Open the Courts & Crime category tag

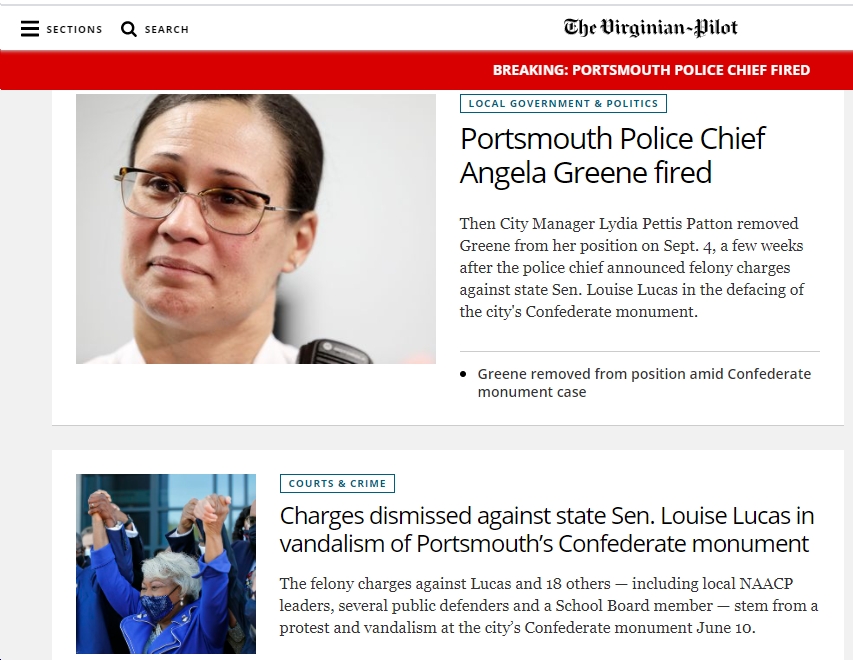click(337, 483)
